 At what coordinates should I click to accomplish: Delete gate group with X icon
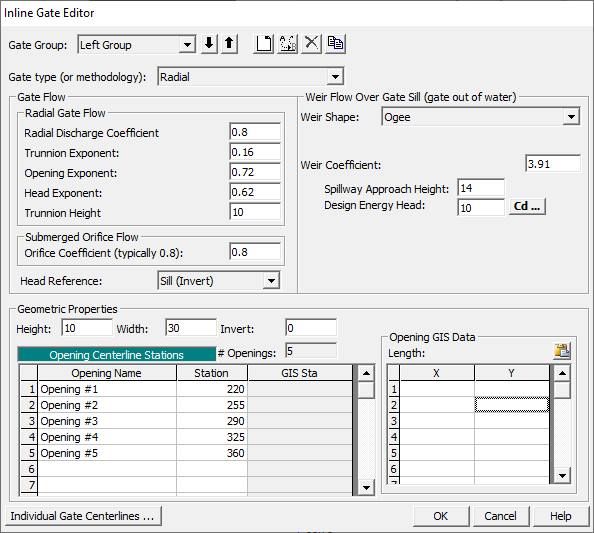[311, 44]
